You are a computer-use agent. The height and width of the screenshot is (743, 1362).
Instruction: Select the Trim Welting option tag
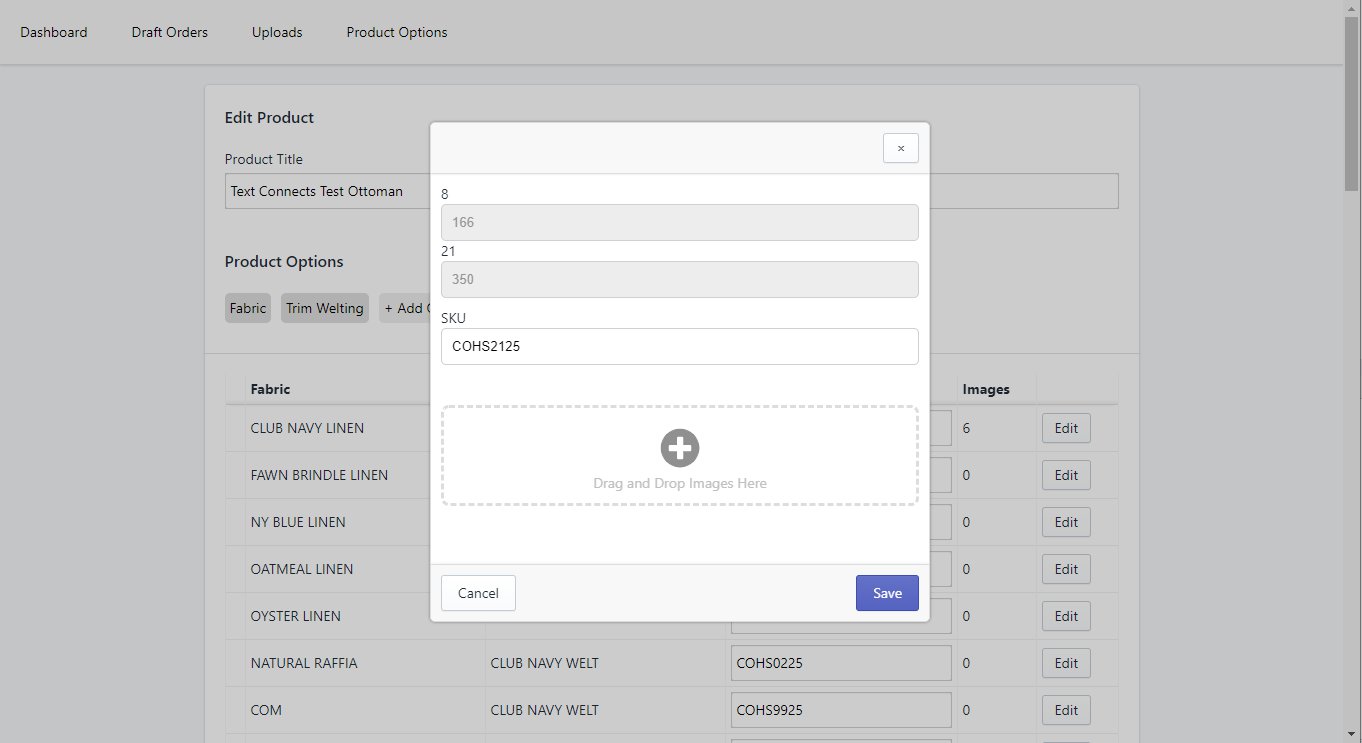325,308
